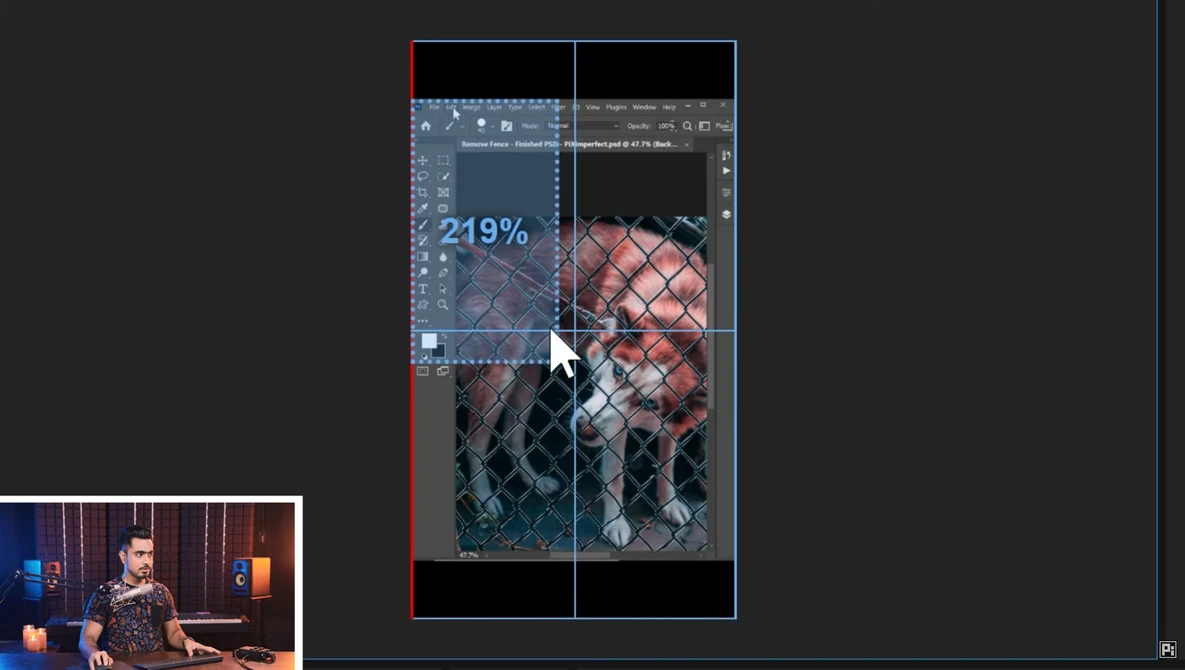Select the Rectangular Marquee tool
Image resolution: width=1185 pixels, height=670 pixels.
[444, 160]
